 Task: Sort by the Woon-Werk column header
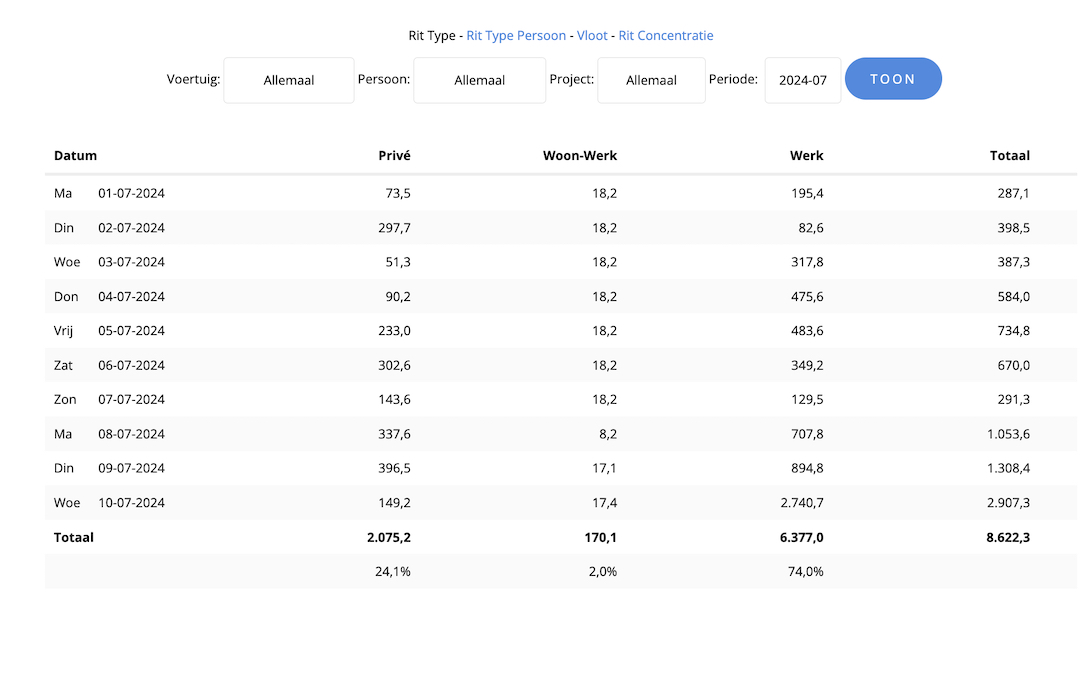click(580, 155)
